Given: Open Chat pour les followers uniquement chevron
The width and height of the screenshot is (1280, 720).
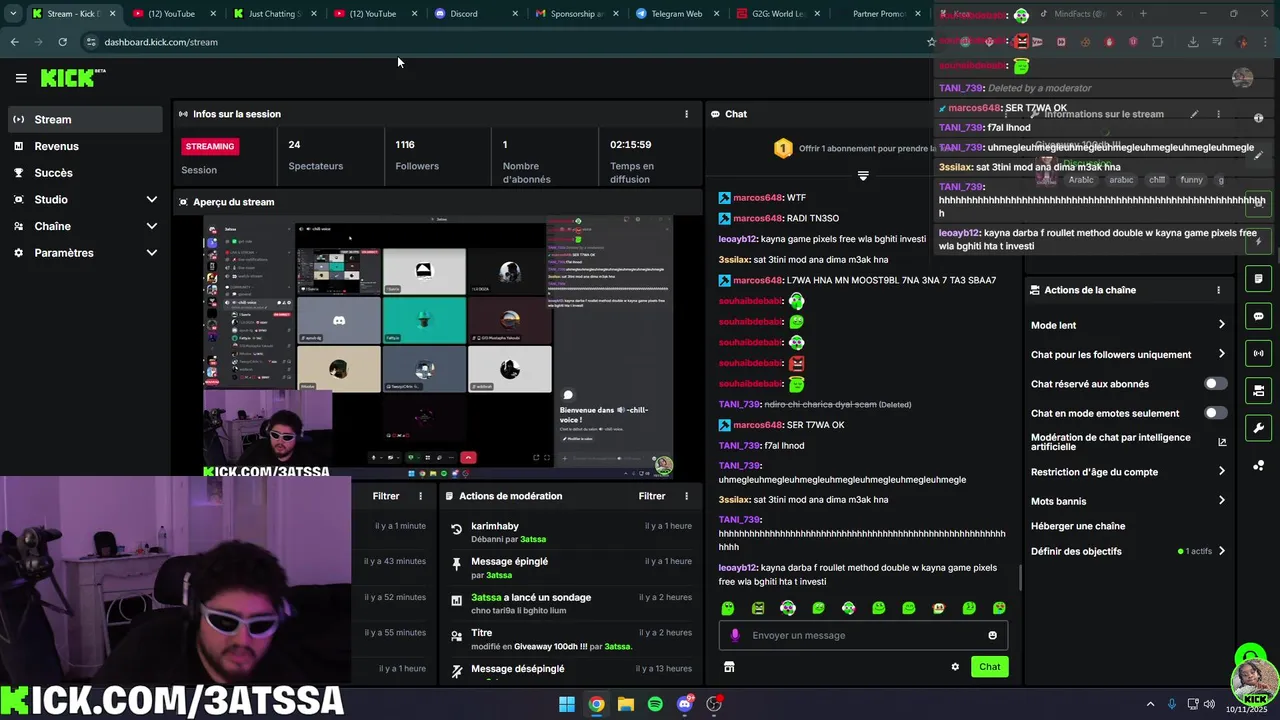Looking at the screenshot, I should pos(1221,354).
